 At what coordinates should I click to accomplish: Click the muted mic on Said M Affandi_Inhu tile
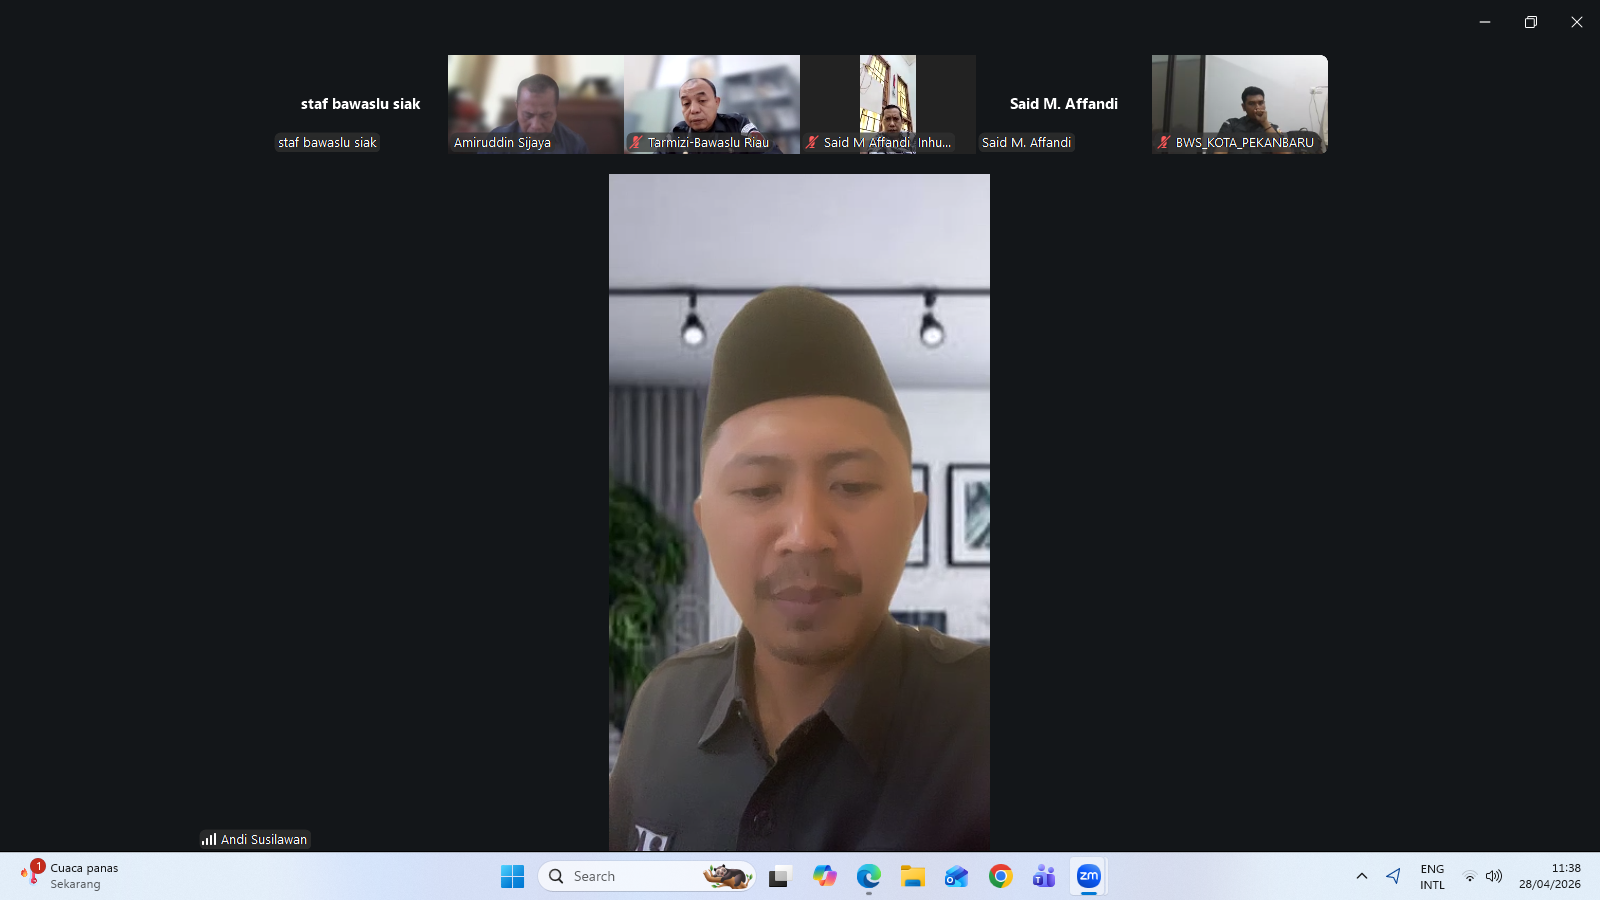coord(812,143)
